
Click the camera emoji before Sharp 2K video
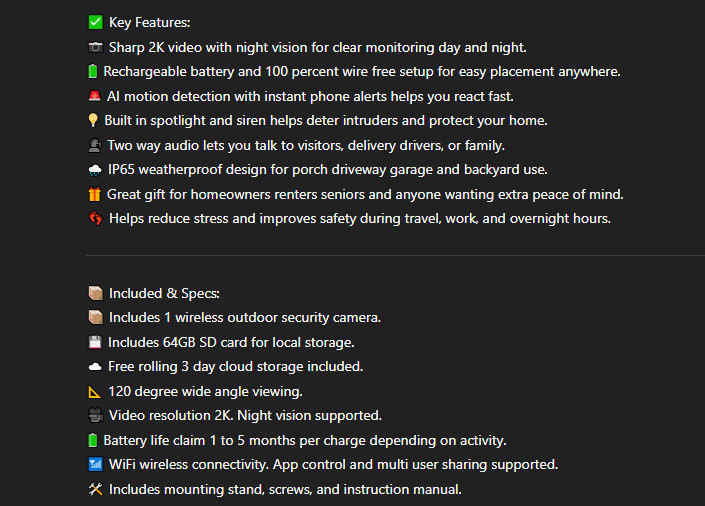click(95, 47)
